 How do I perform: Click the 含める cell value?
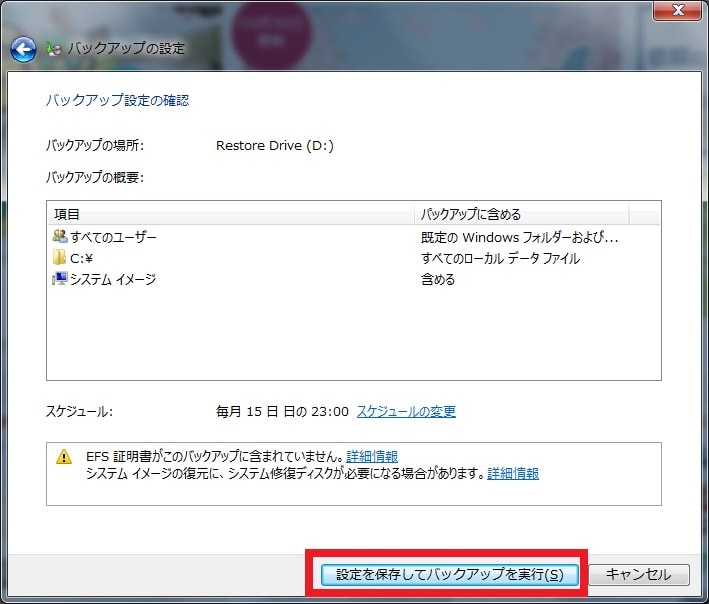438,279
